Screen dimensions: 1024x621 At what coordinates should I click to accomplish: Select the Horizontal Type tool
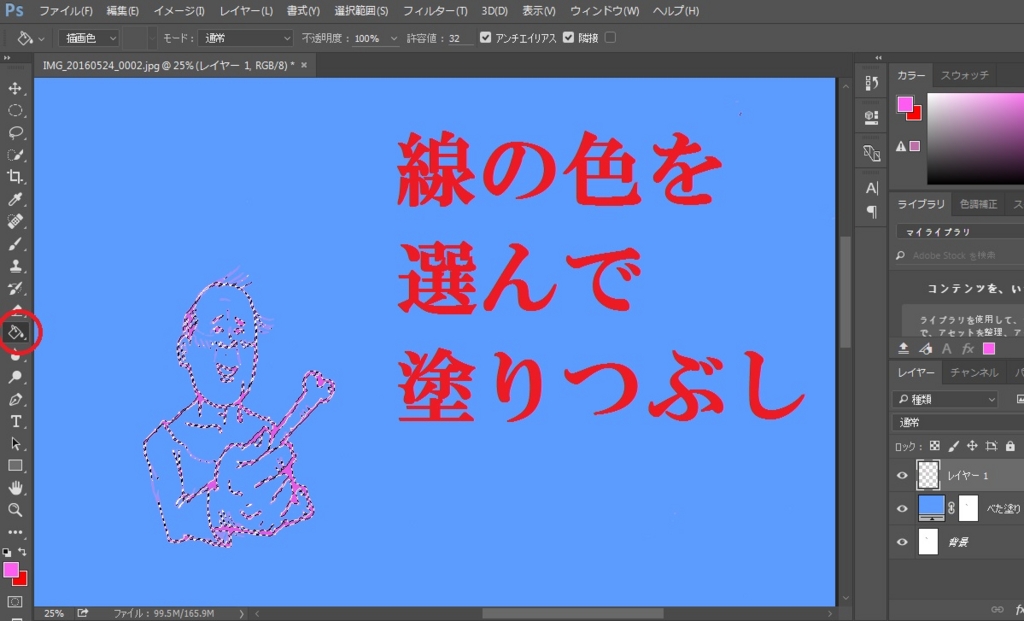click(x=16, y=421)
